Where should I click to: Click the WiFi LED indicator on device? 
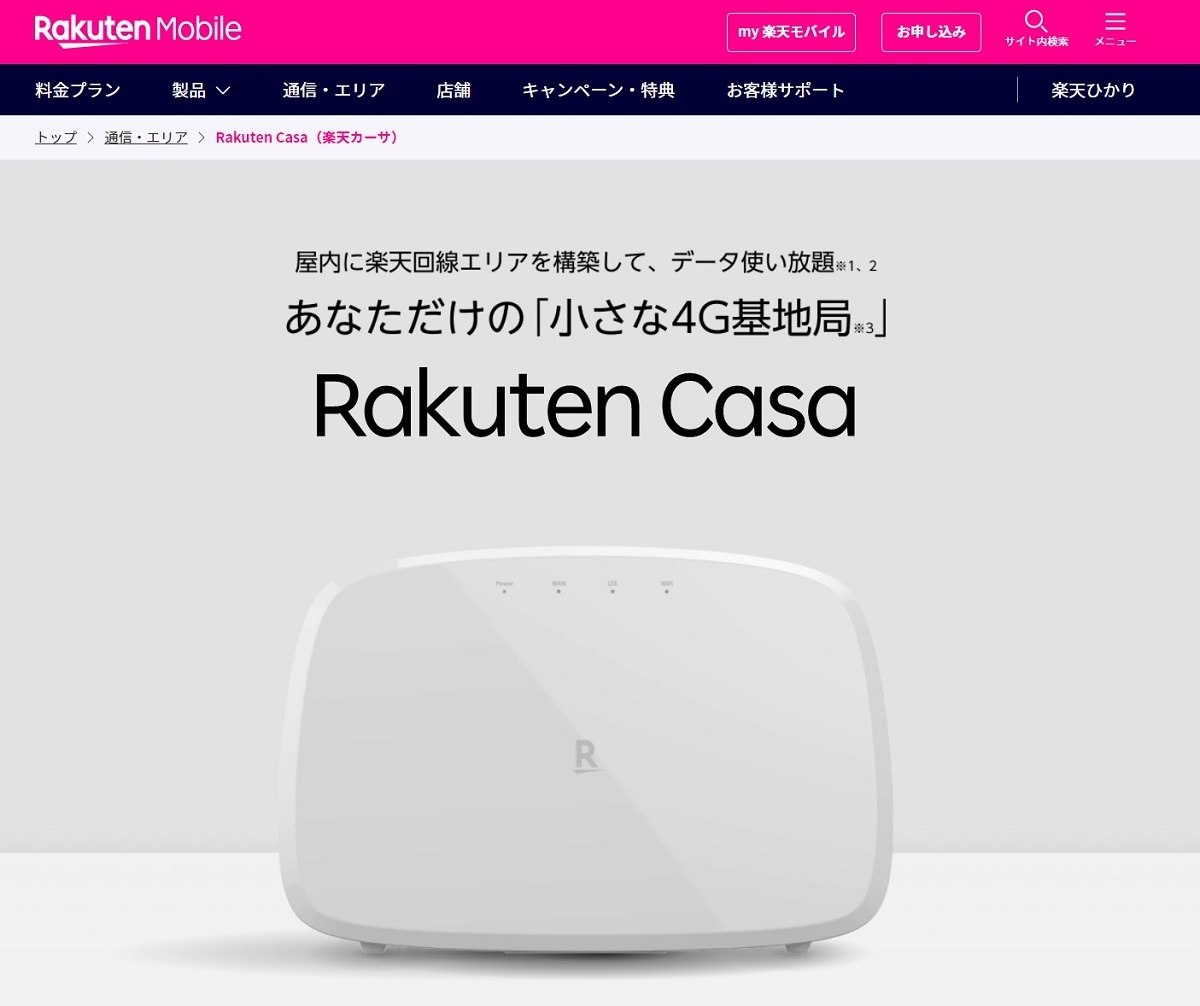[666, 591]
